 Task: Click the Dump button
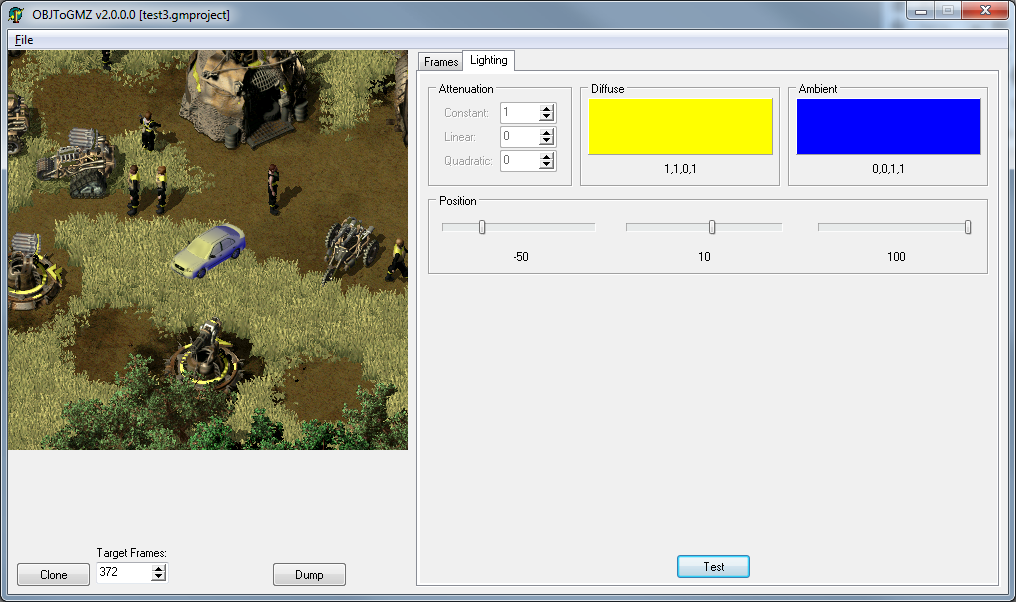point(309,574)
